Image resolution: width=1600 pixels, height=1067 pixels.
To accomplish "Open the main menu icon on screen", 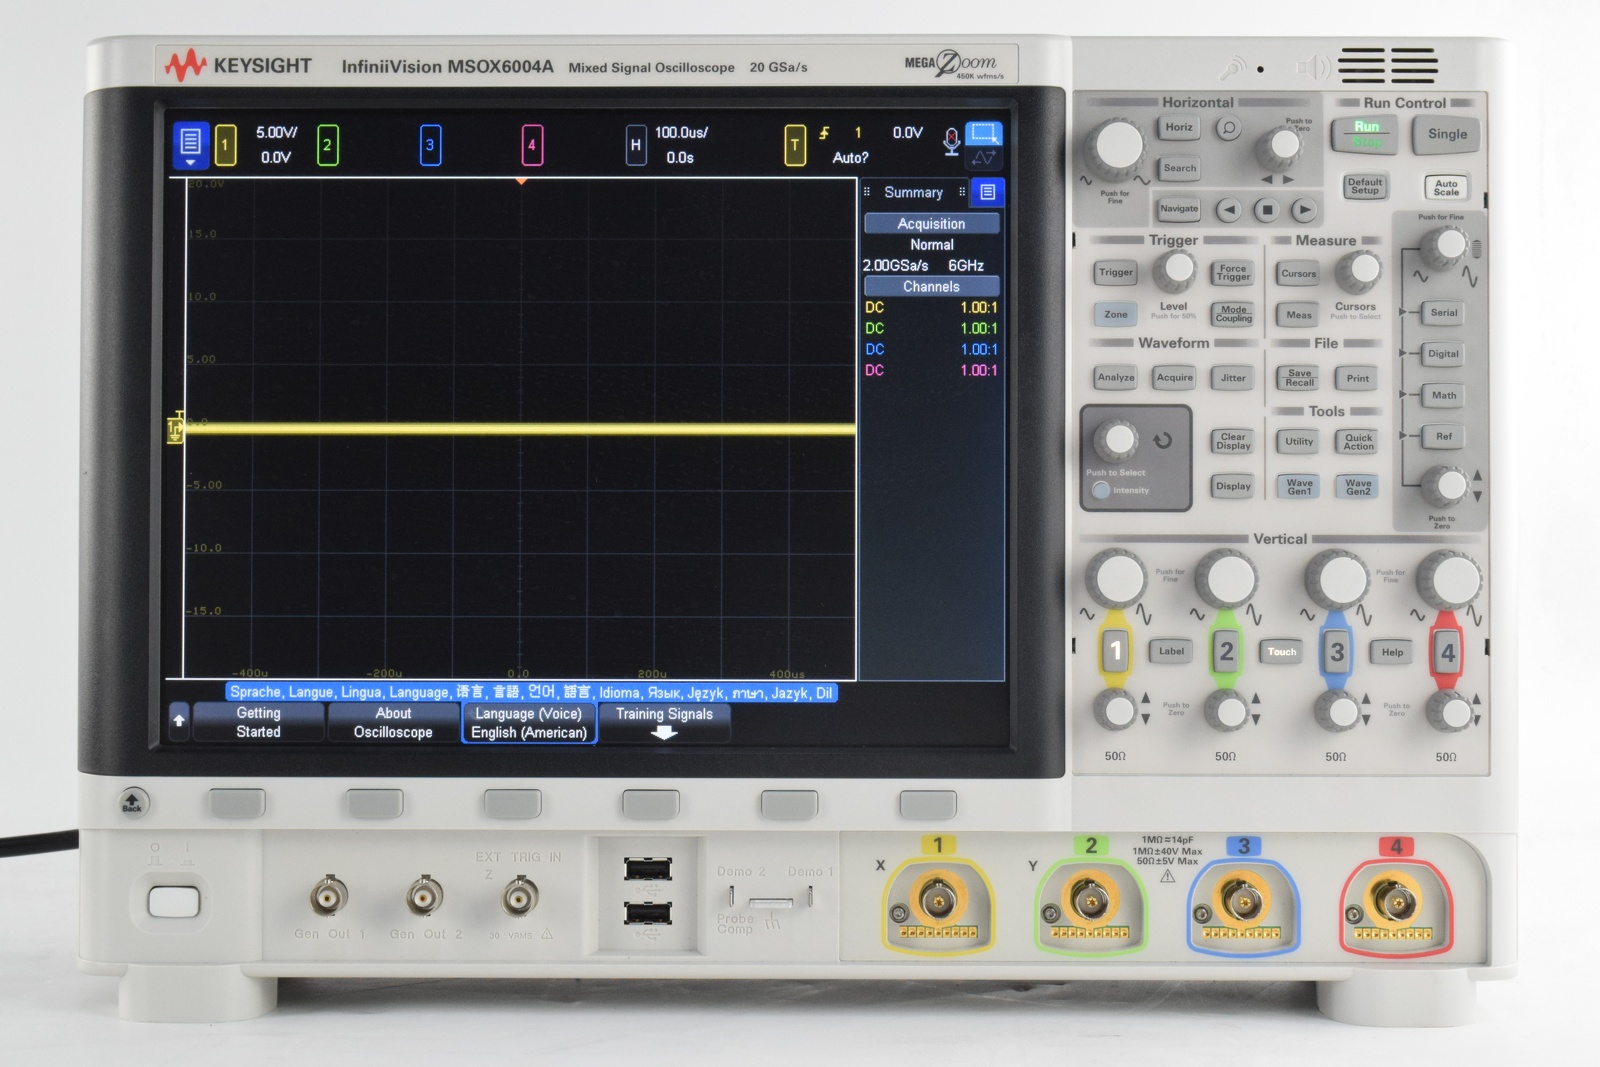I will pos(190,144).
